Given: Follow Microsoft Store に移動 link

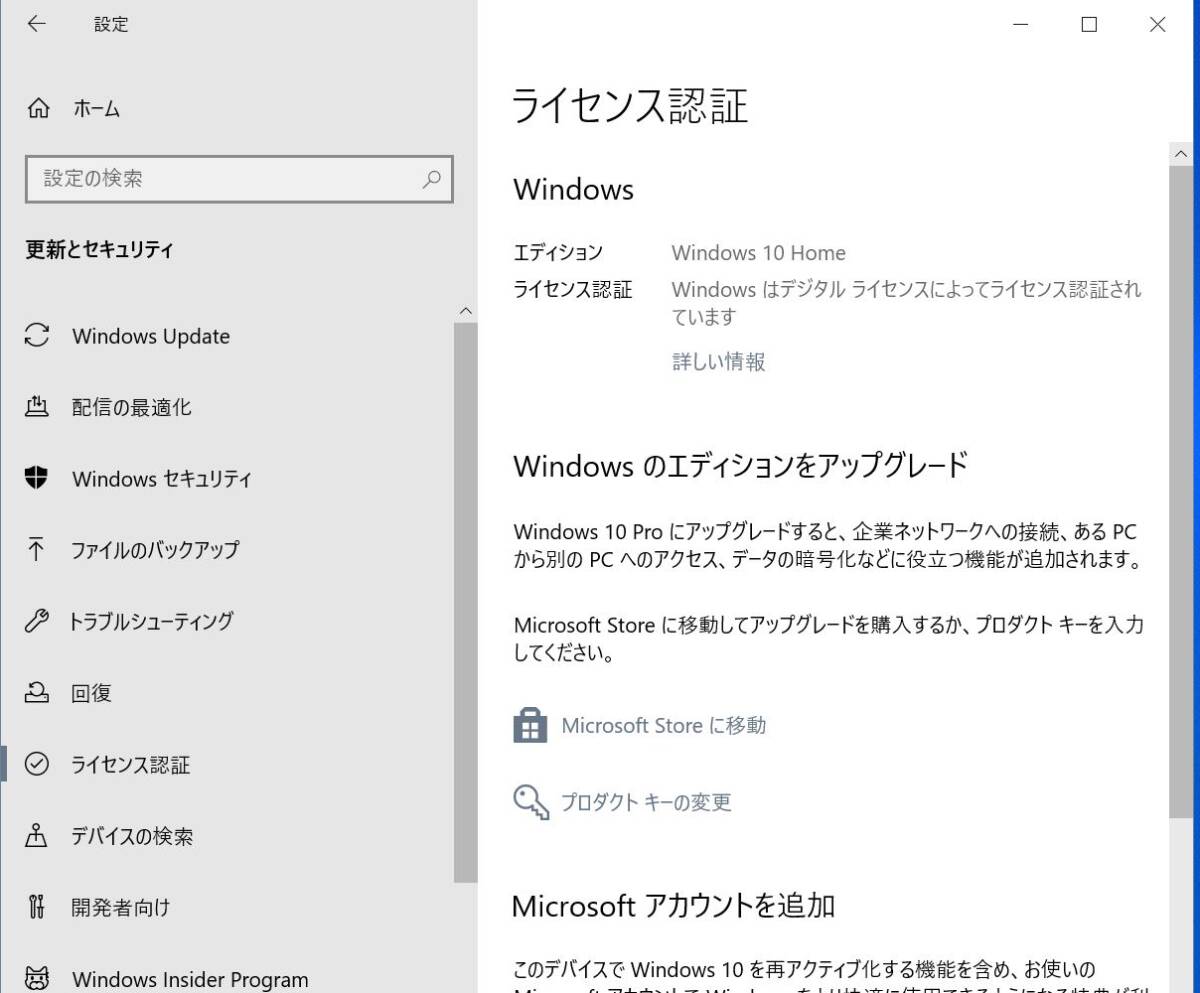Looking at the screenshot, I should point(664,725).
